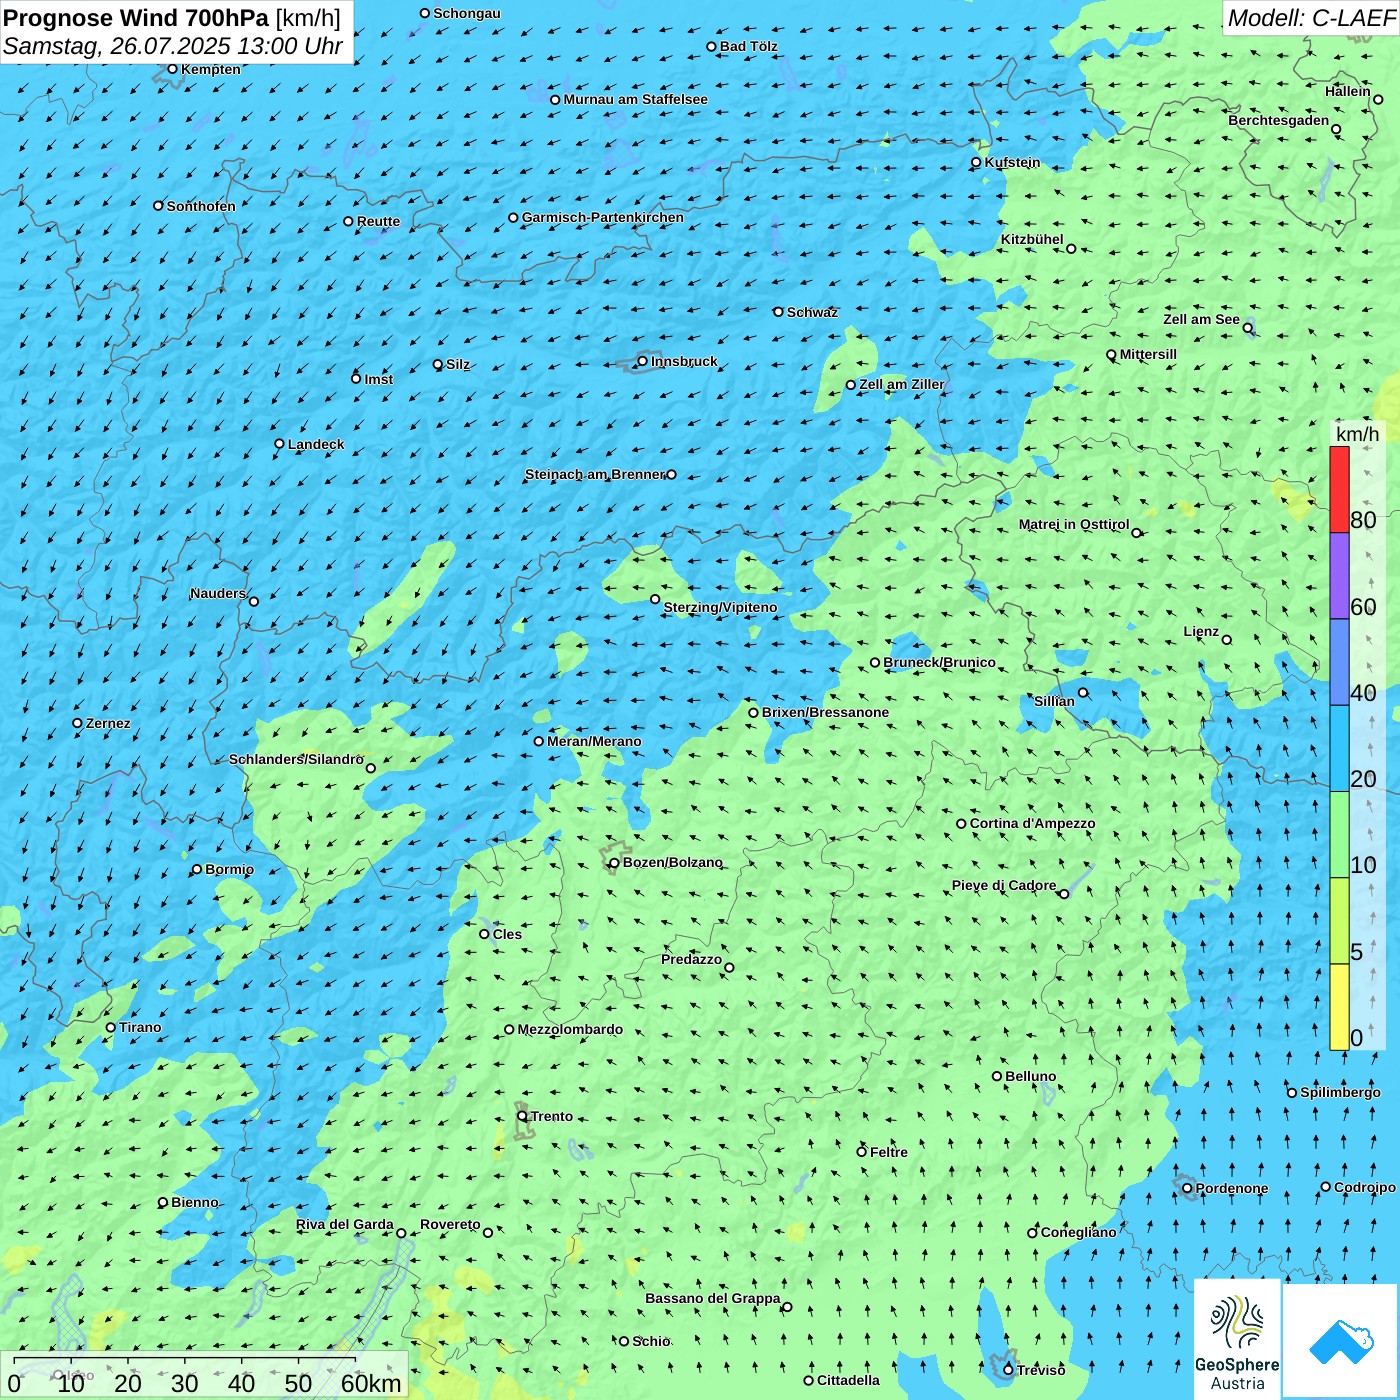
Task: Click the Nauders location marker
Action: coord(254,601)
